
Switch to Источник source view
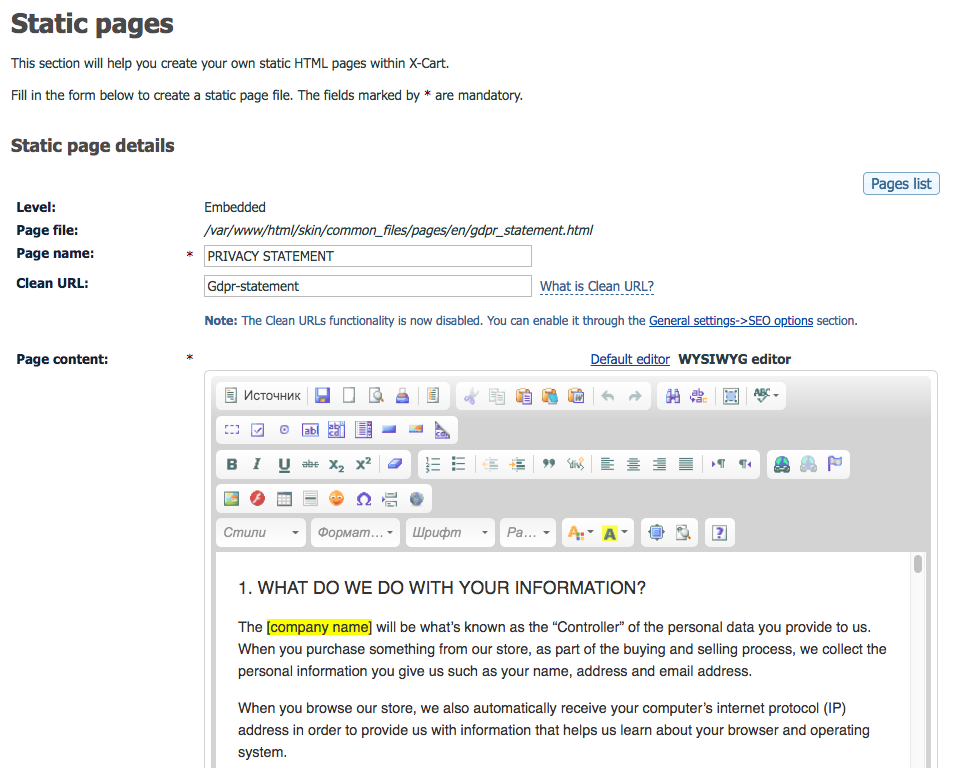pos(263,396)
